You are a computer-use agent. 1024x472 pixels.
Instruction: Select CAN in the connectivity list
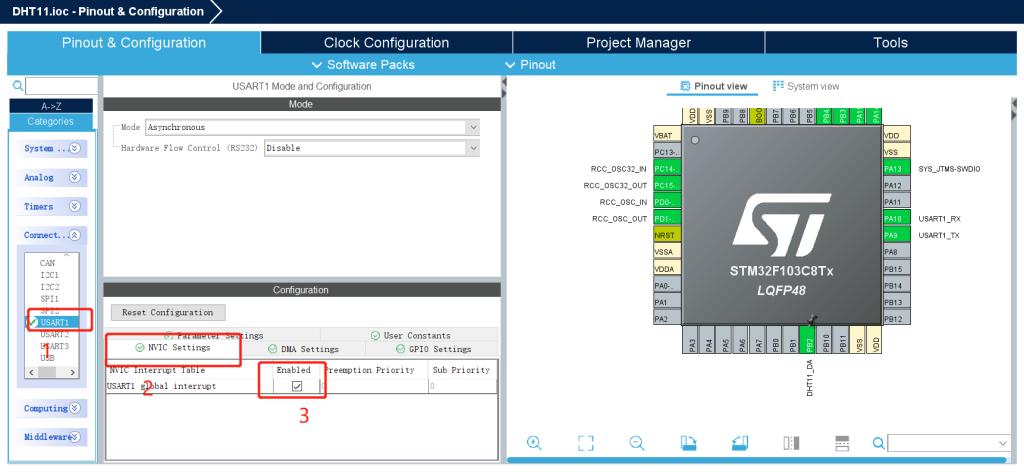click(47, 263)
